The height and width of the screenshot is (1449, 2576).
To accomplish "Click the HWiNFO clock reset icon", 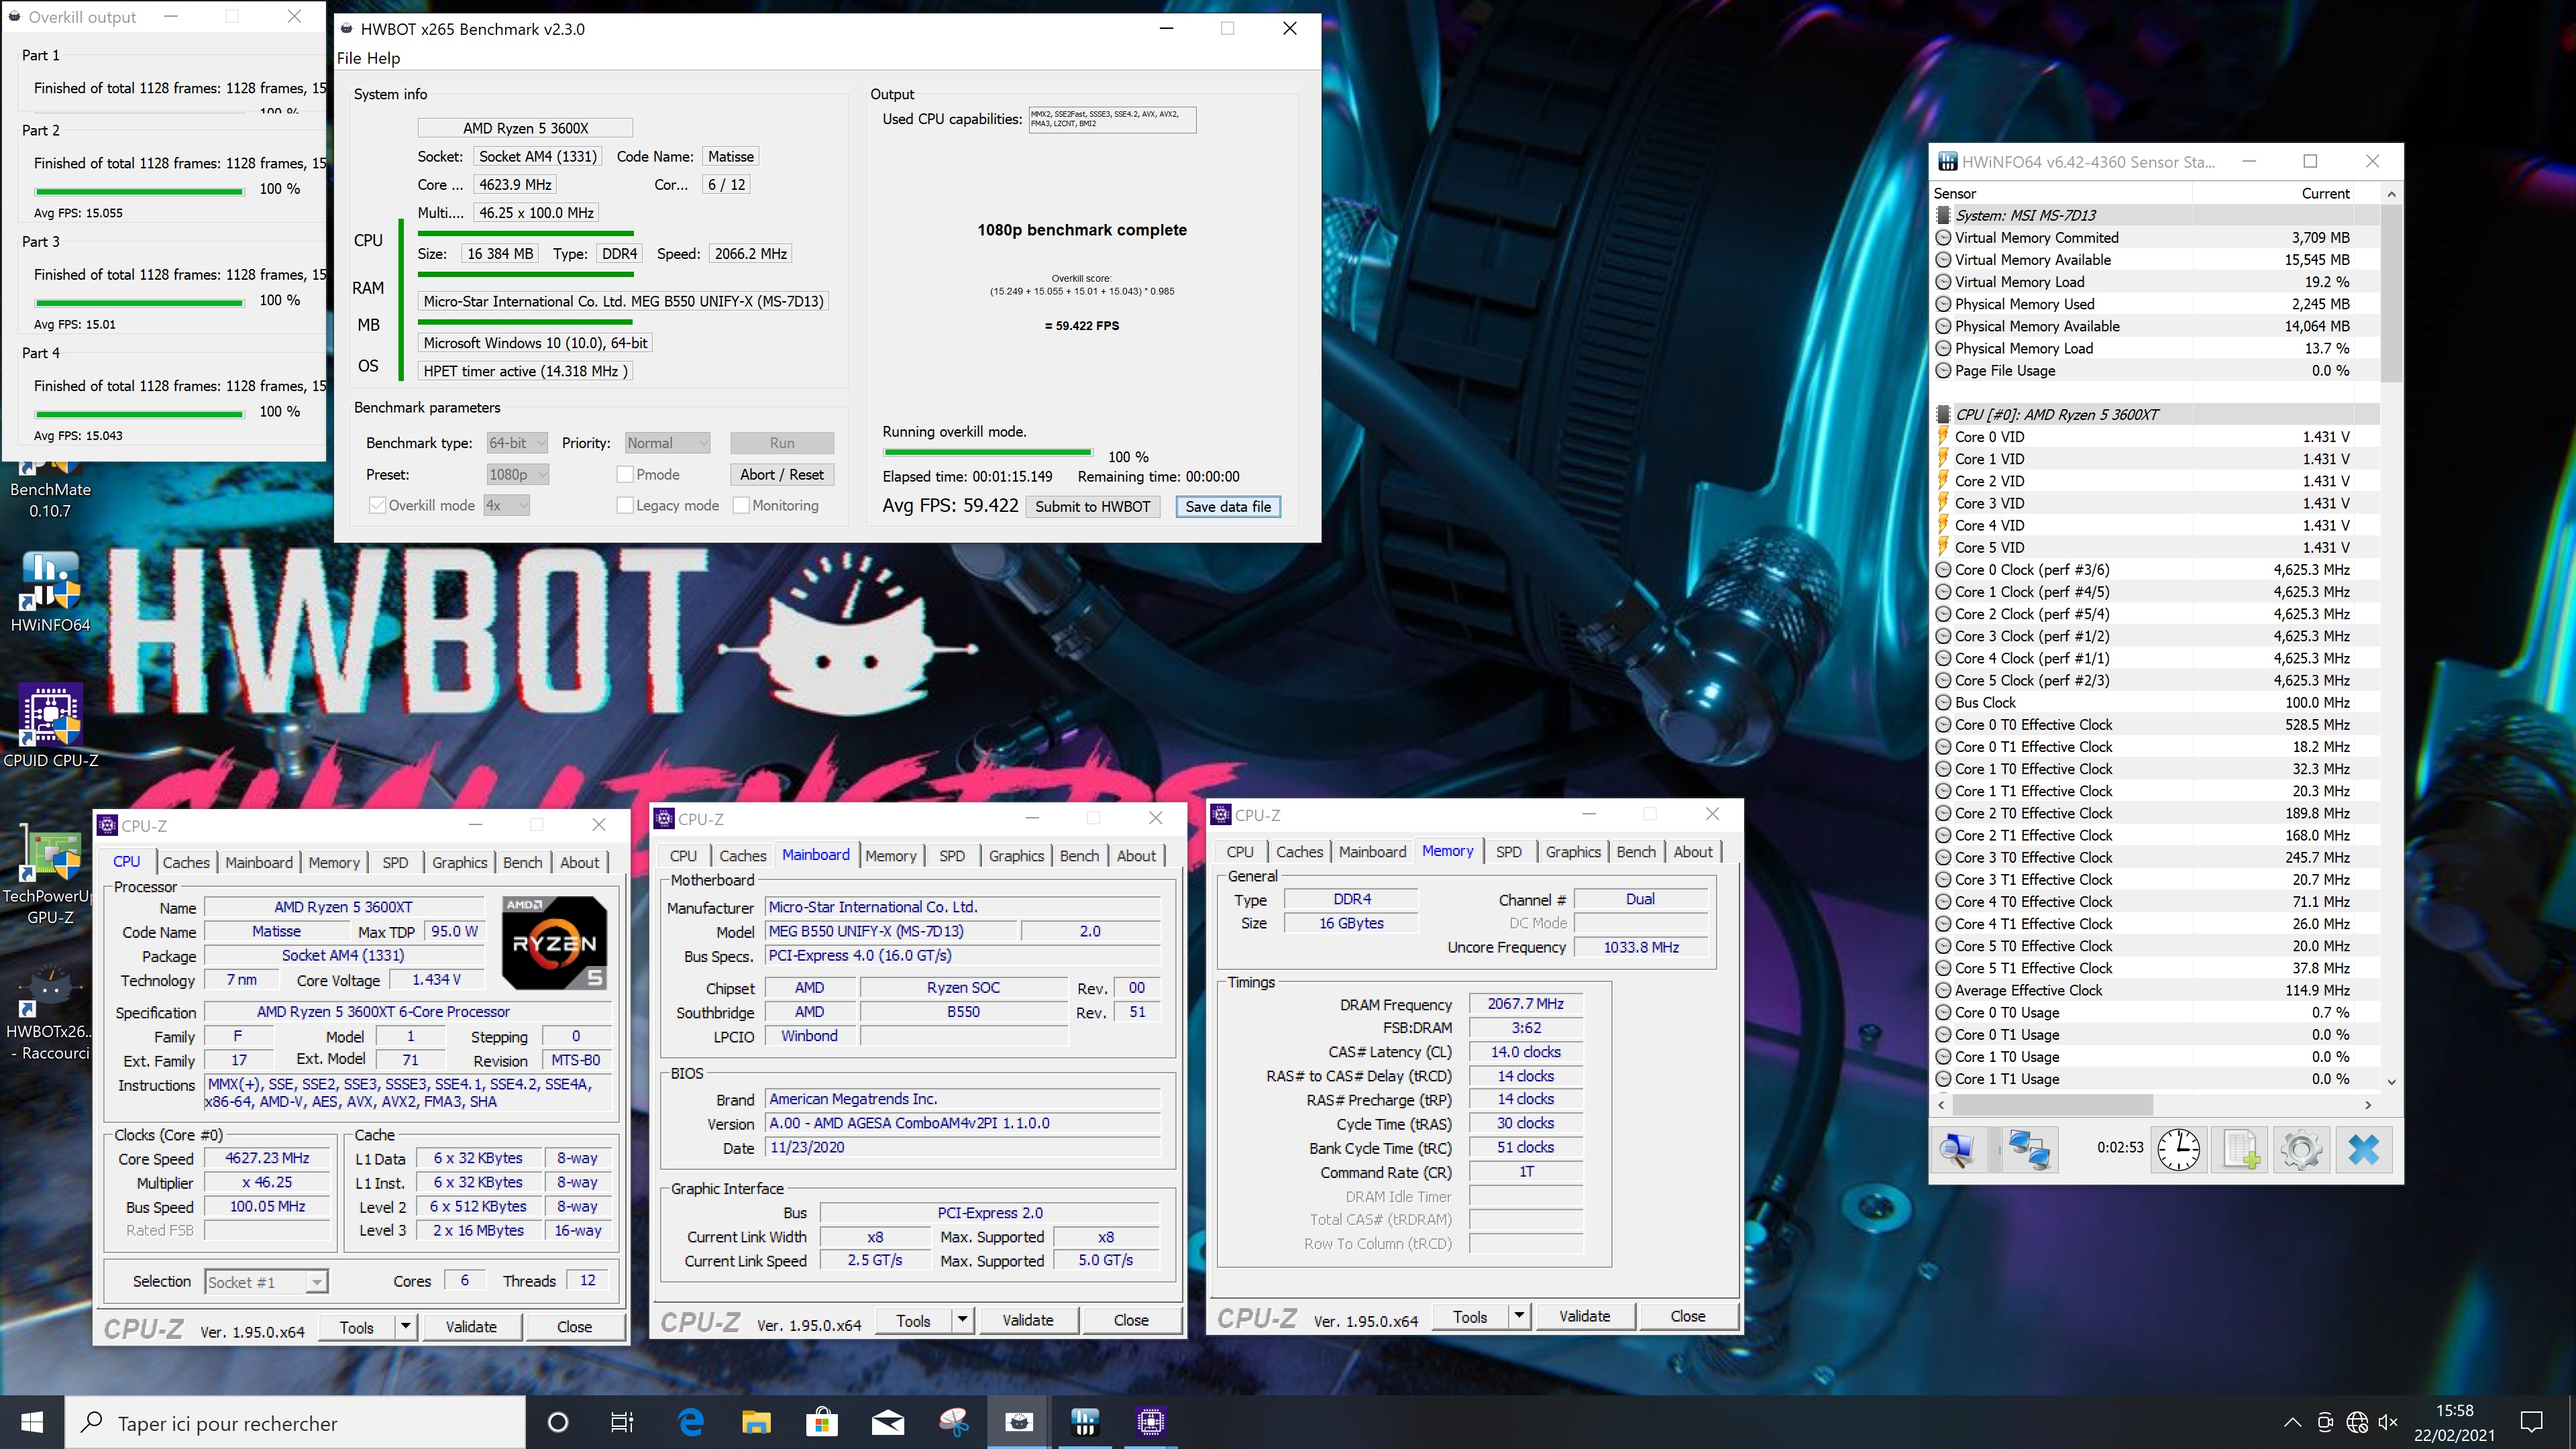I will coord(2178,1149).
